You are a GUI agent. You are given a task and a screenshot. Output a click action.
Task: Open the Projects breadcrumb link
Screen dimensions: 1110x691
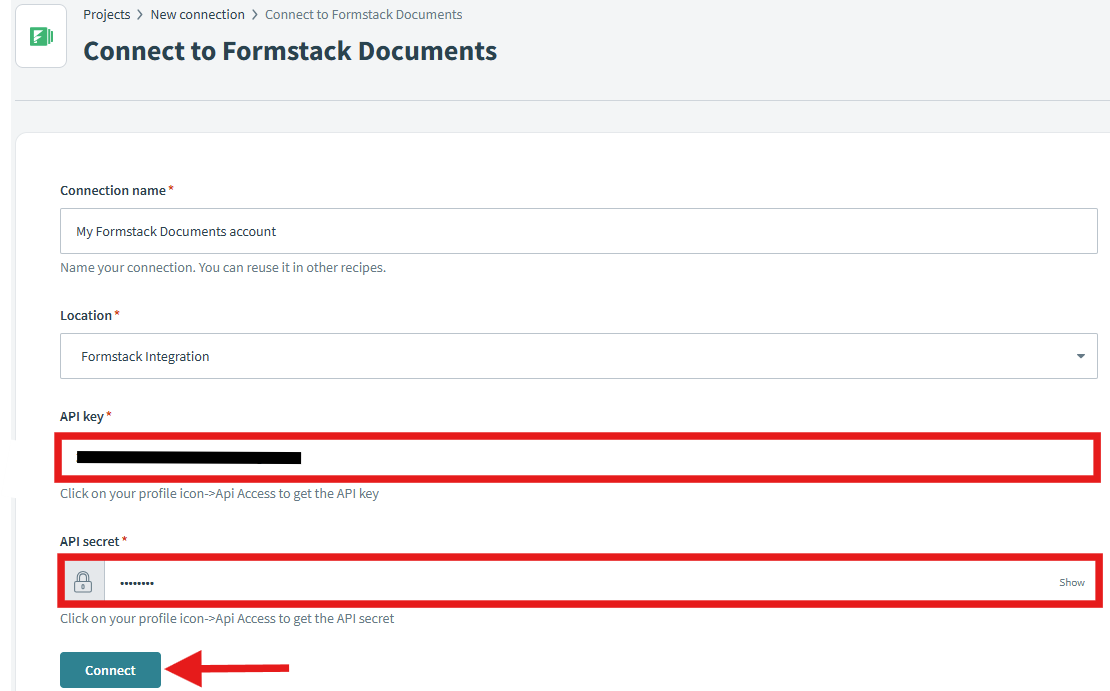coord(107,14)
